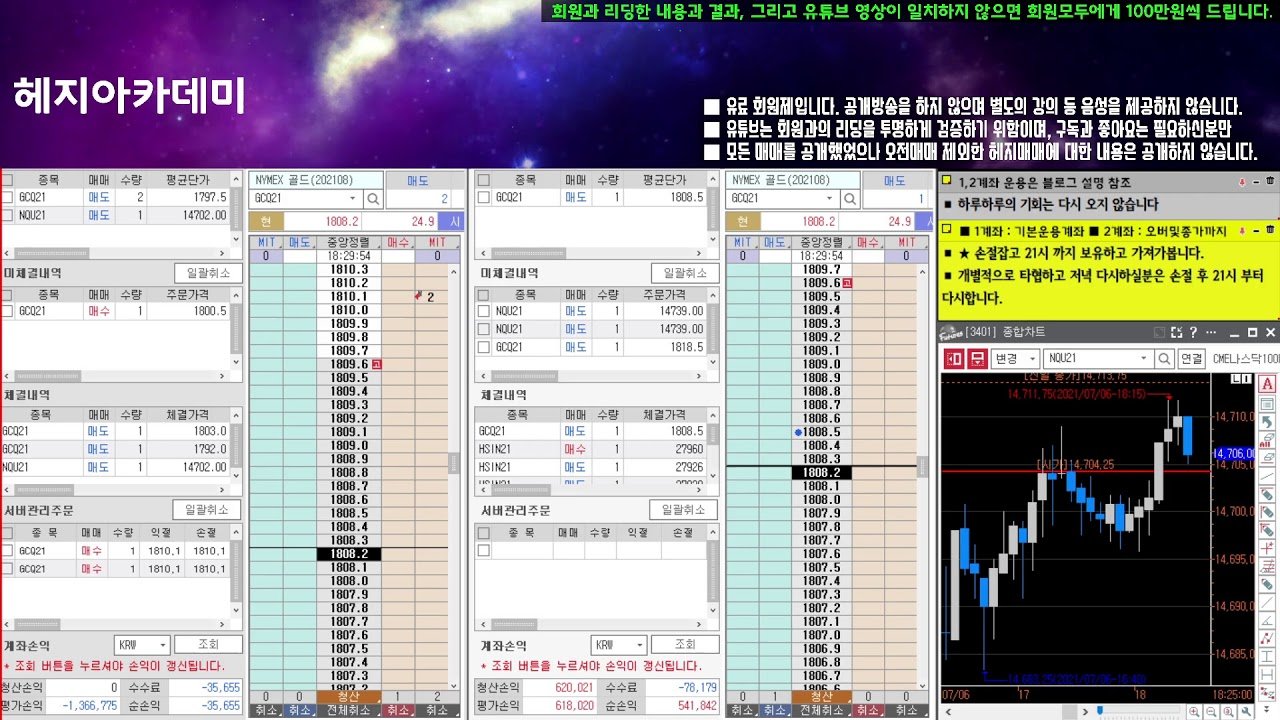Click the fullscreen arrows icon in 종합차트 title bar

coord(1177,333)
